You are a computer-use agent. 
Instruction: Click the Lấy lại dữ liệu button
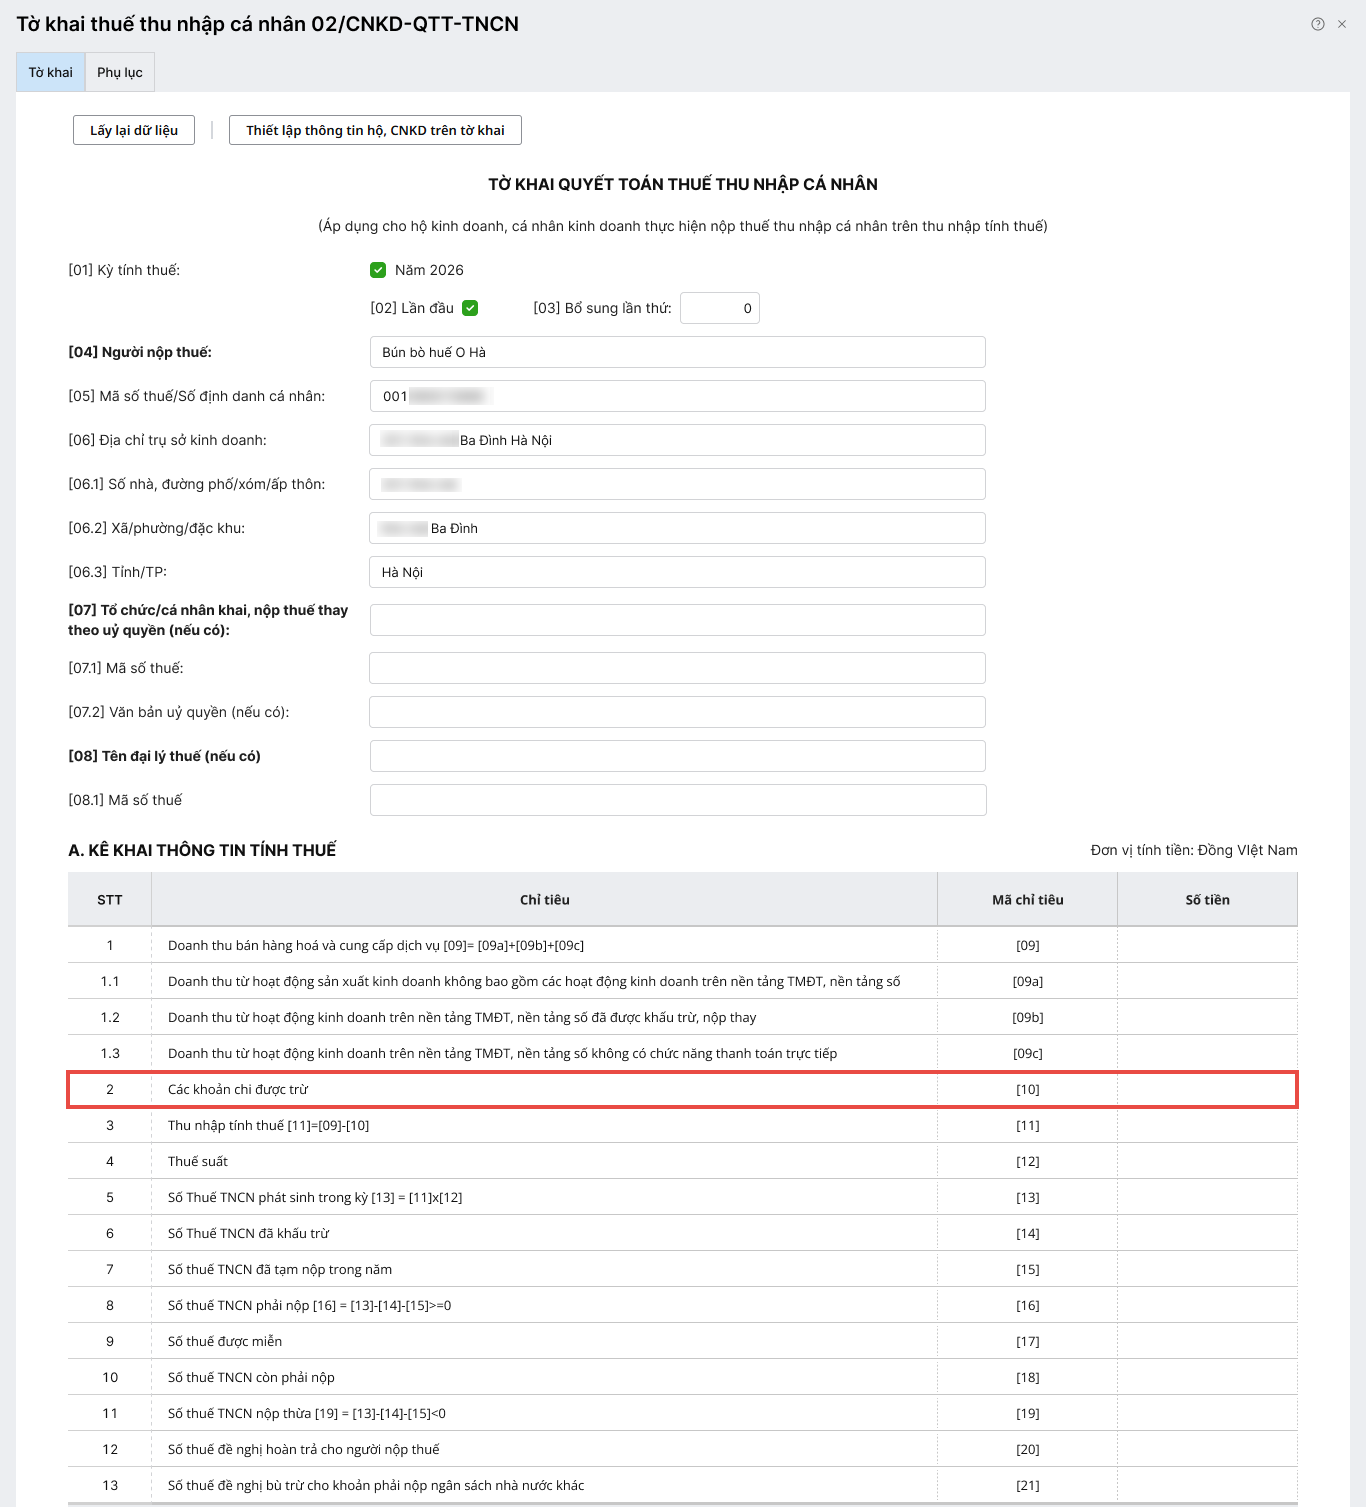point(134,130)
